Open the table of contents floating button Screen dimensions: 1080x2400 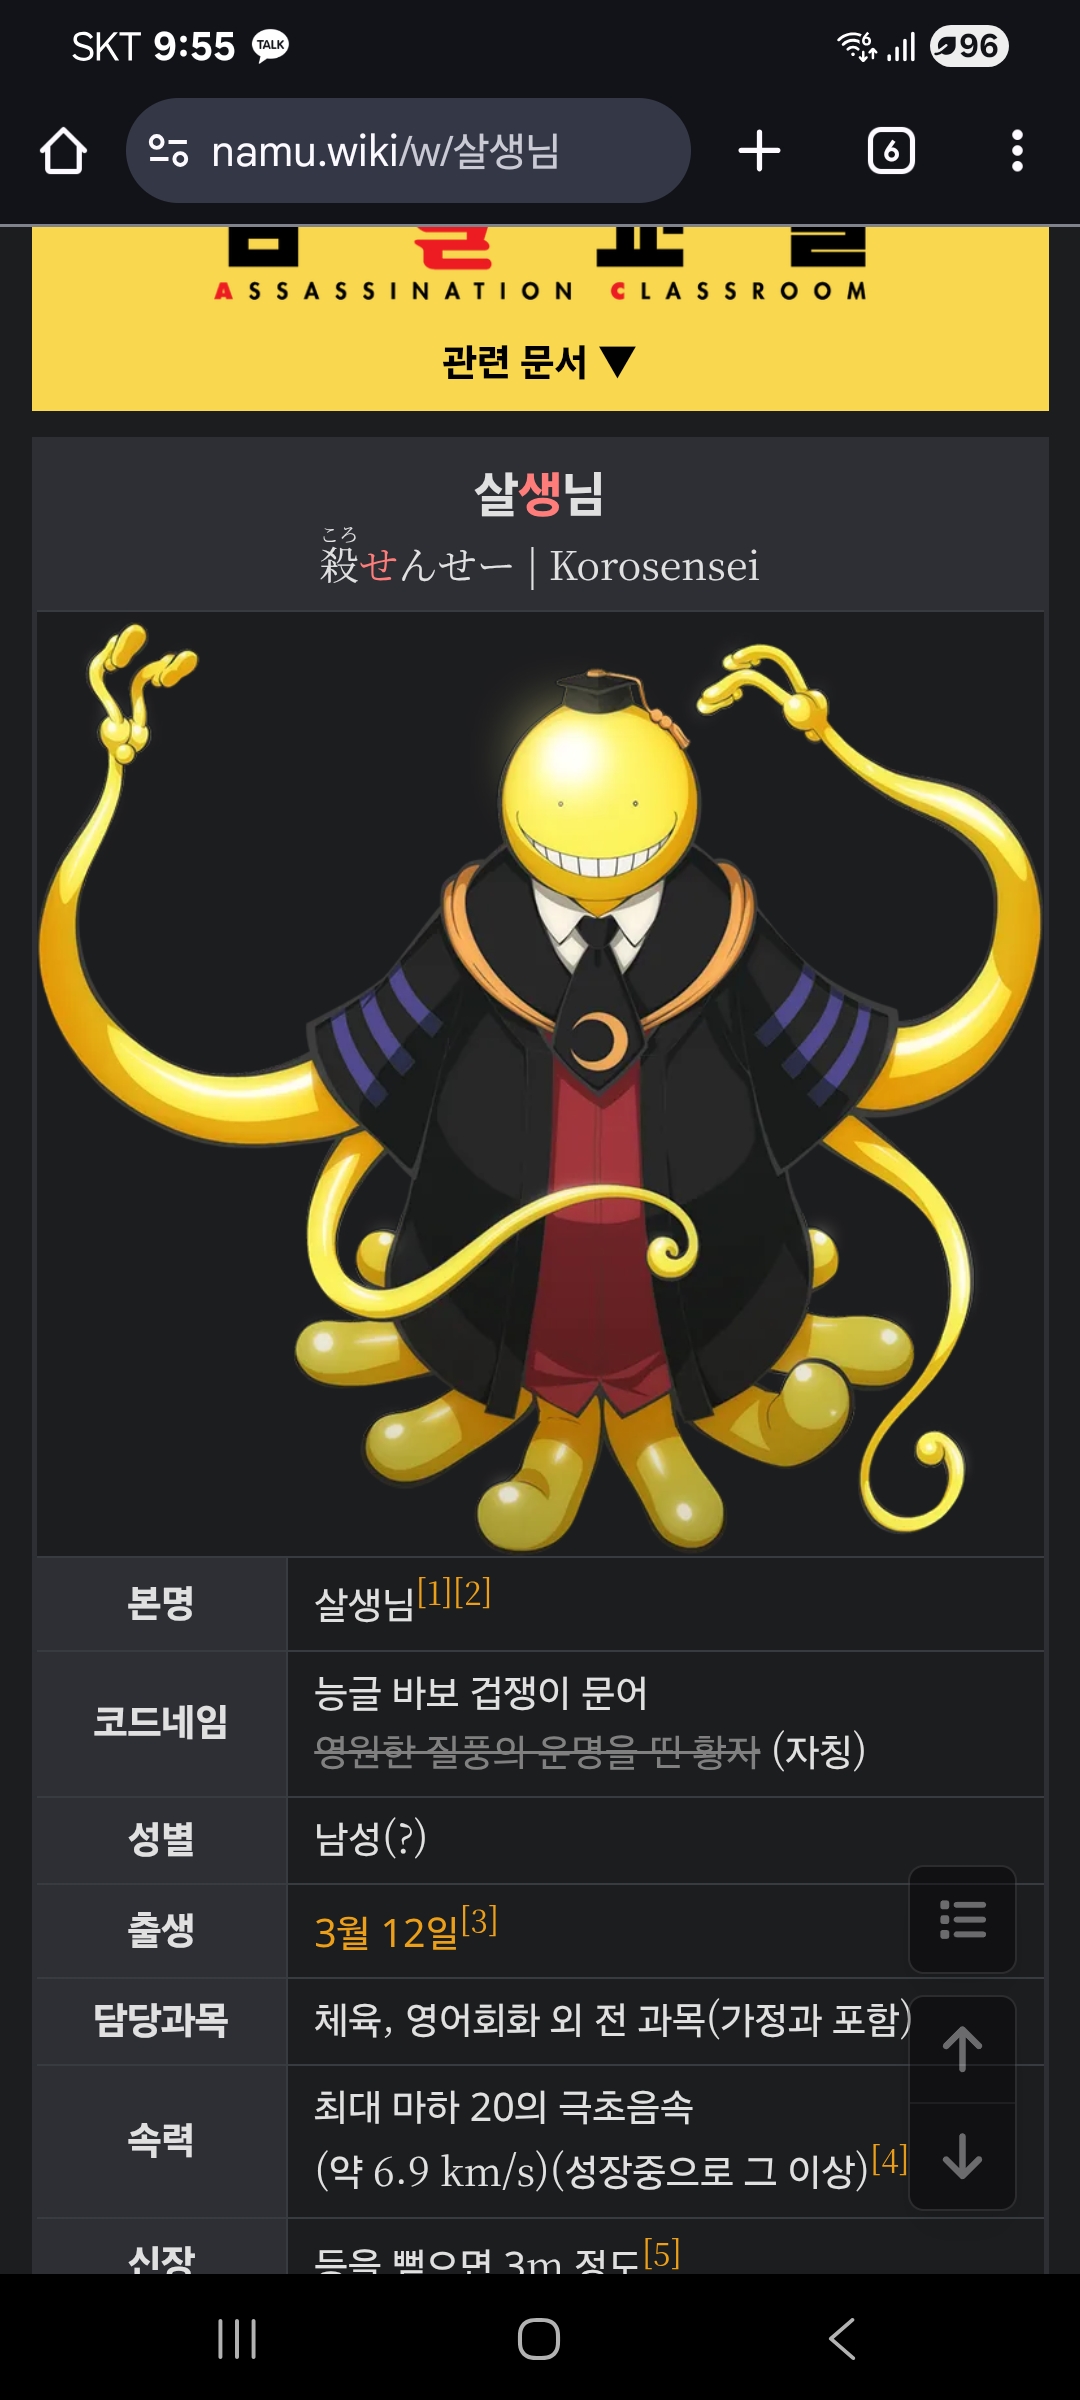coord(962,1919)
